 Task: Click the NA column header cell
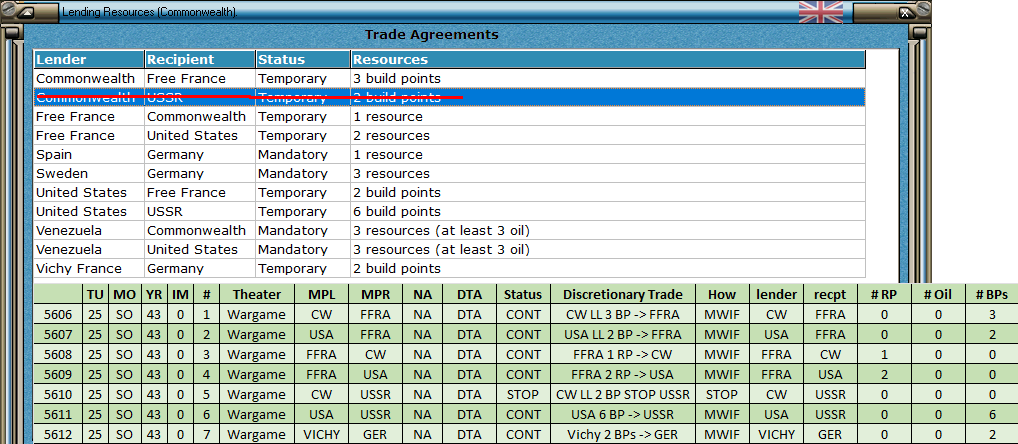(x=422, y=294)
